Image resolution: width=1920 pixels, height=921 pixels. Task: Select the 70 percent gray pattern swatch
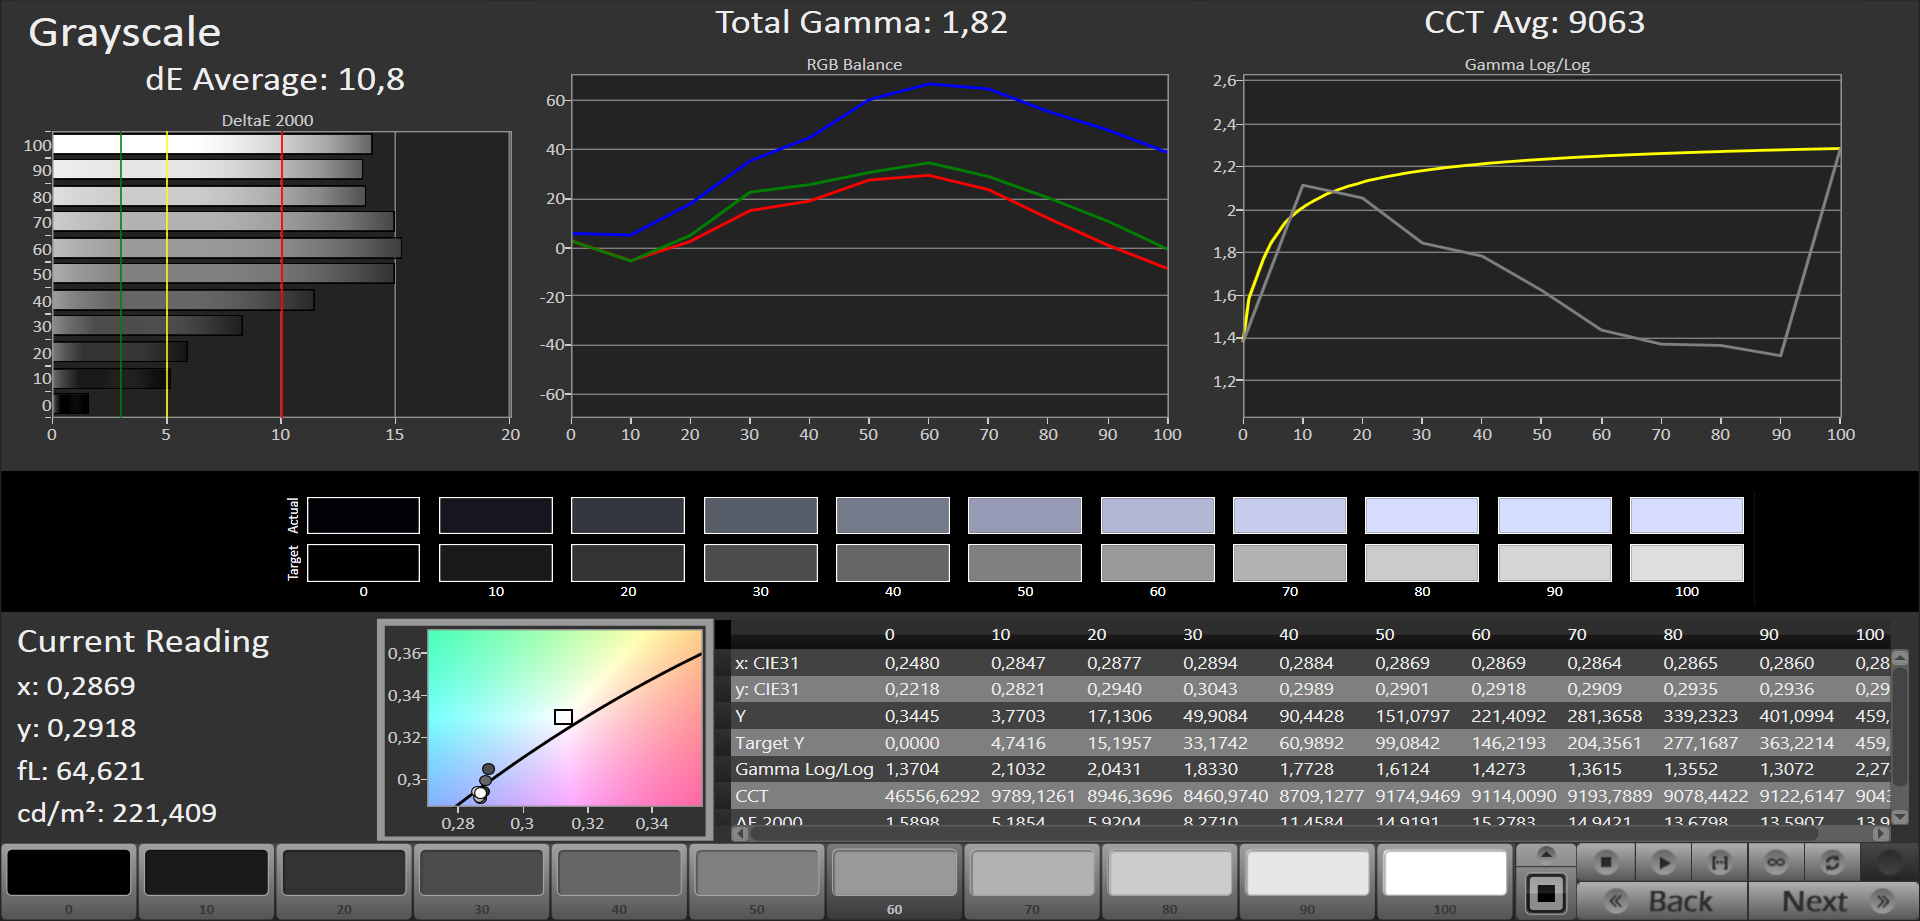(x=1032, y=872)
